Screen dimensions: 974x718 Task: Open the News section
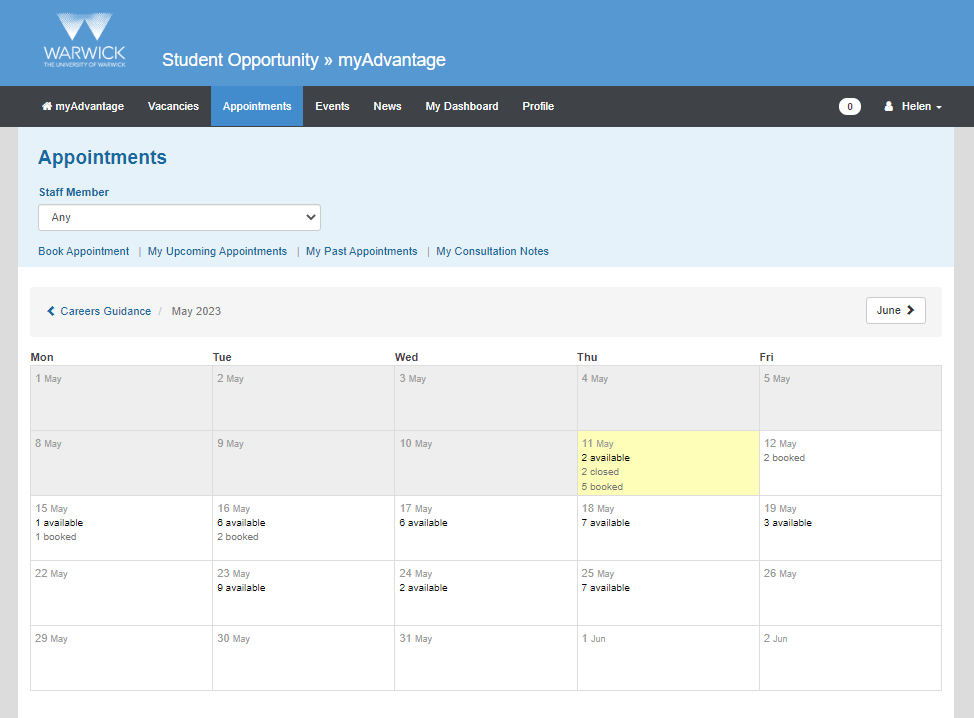(387, 106)
